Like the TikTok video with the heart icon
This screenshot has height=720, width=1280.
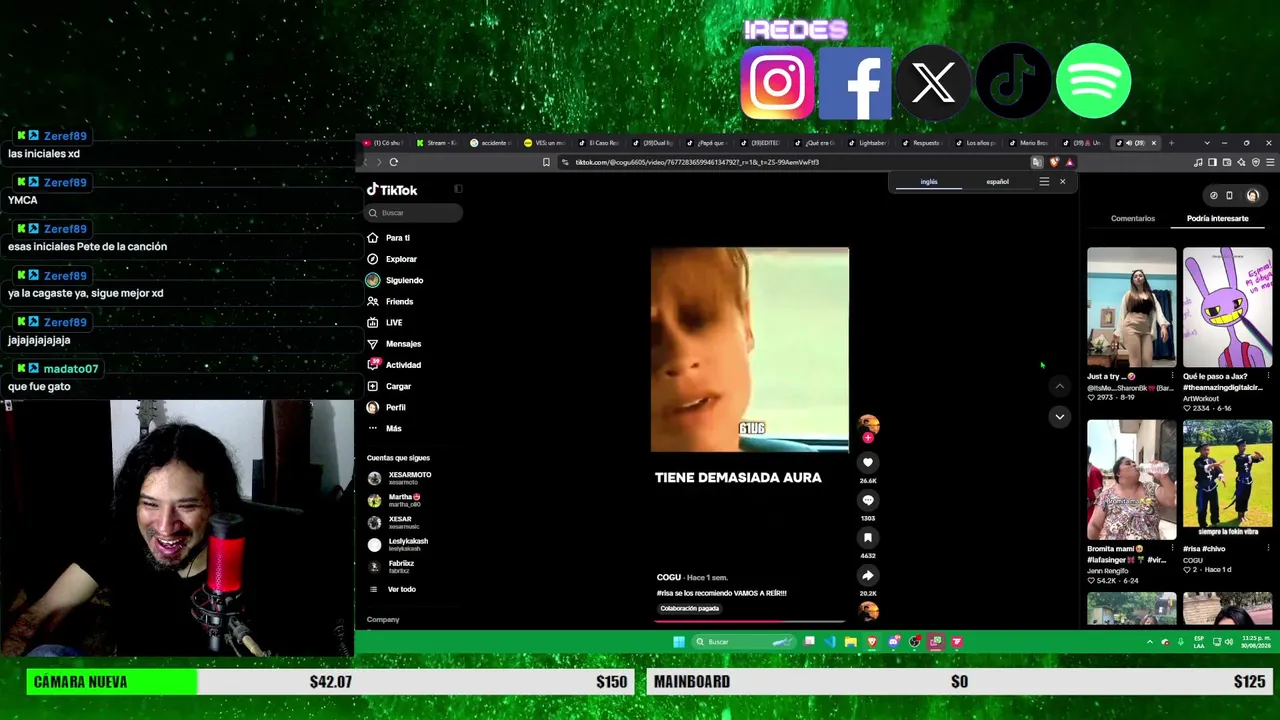(x=868, y=462)
